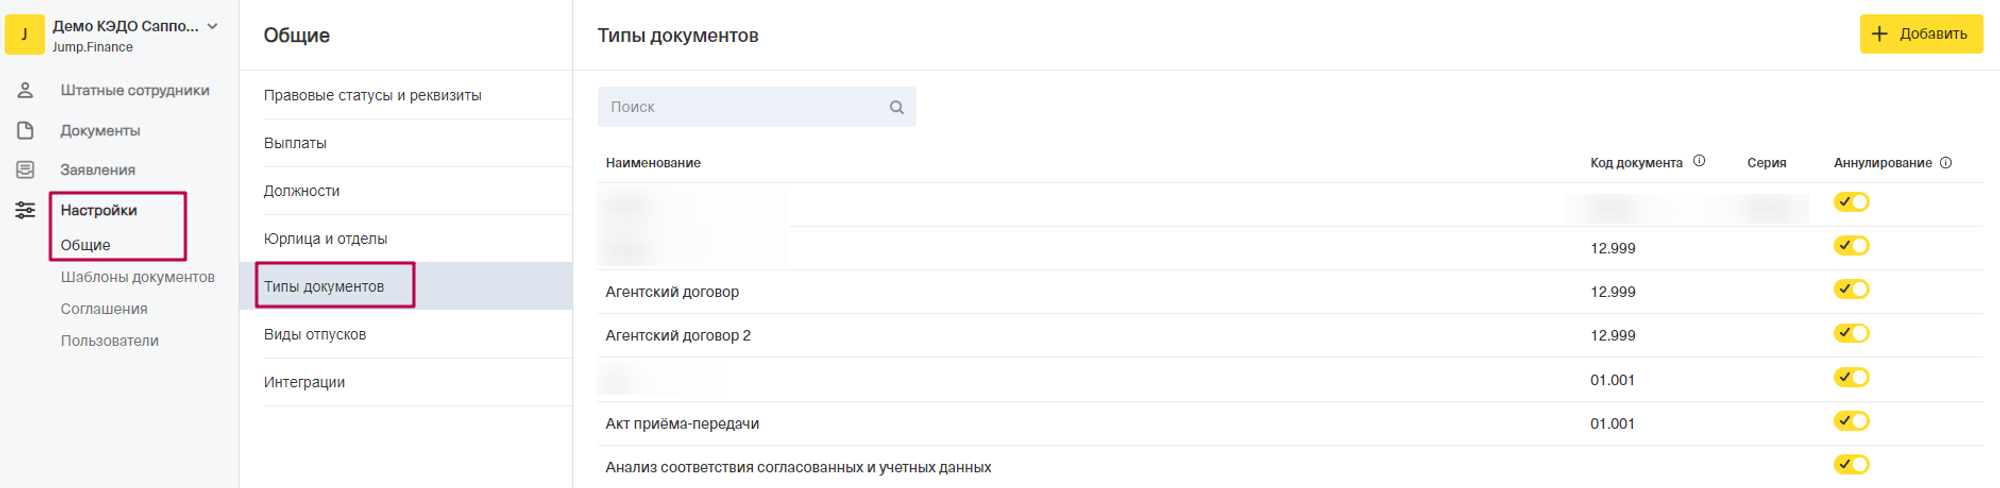
Task: Open Шаблоны документов settings subsection
Action: pyautogui.click(x=137, y=277)
